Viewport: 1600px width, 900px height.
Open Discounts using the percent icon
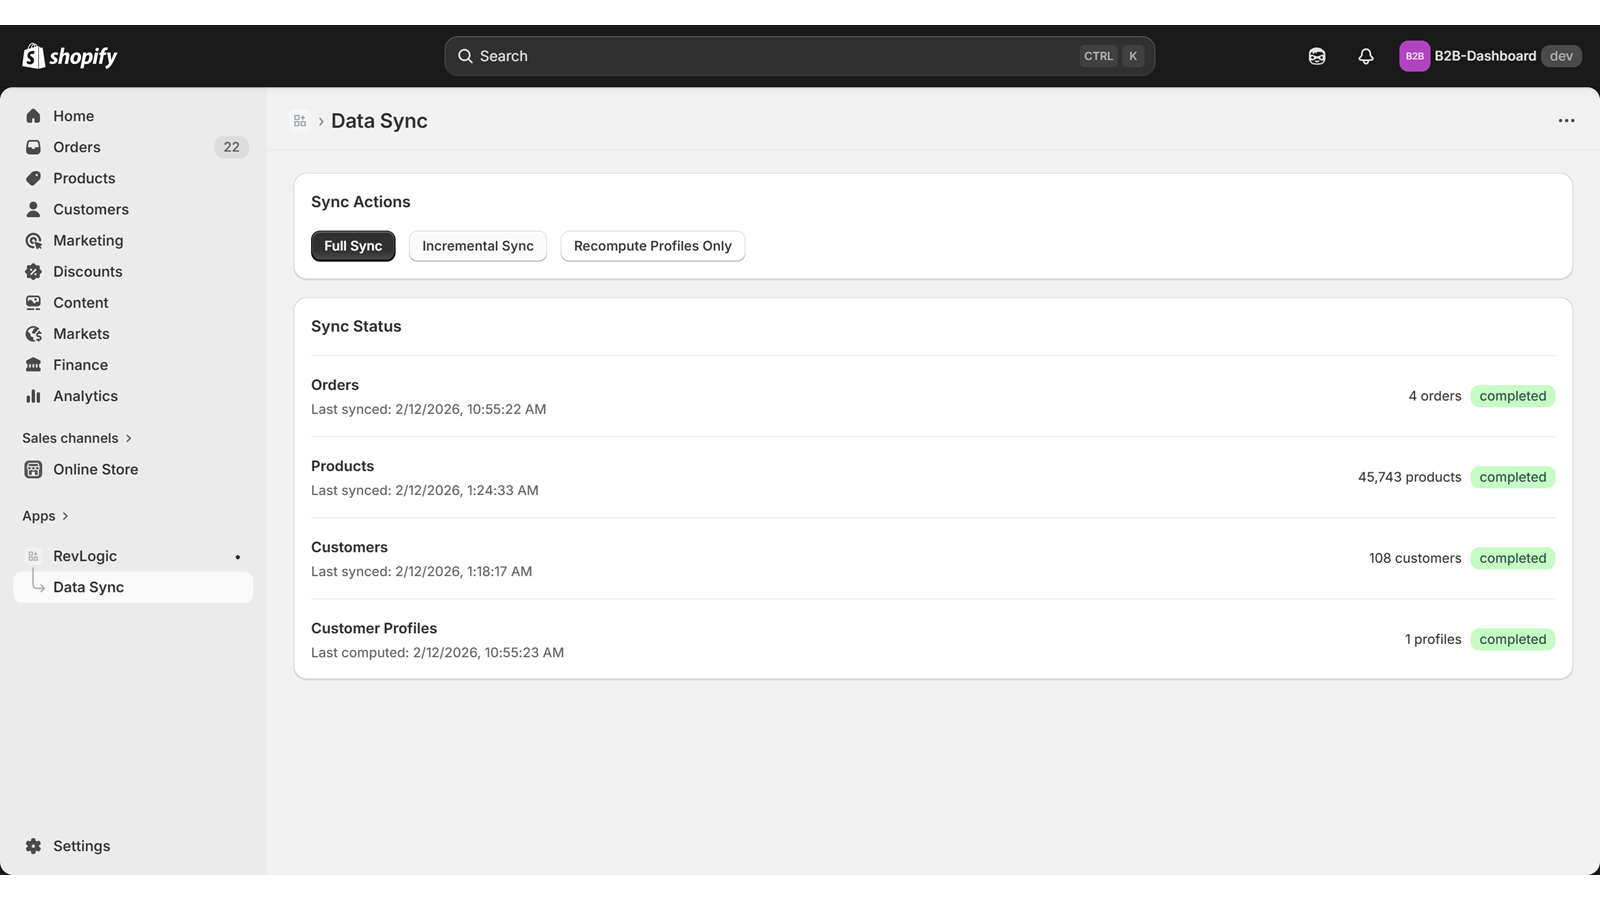click(x=34, y=271)
